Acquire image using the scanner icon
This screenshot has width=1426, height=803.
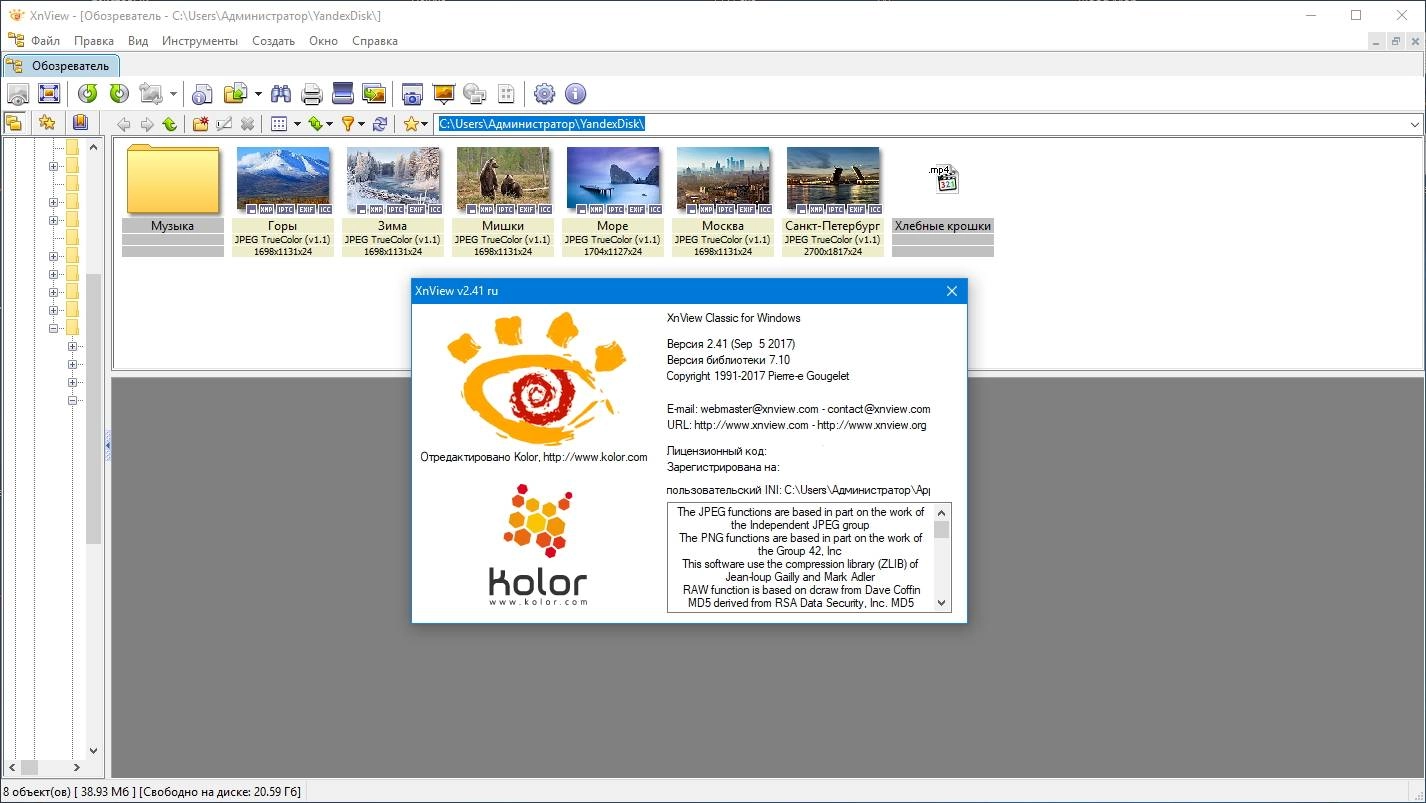click(343, 94)
